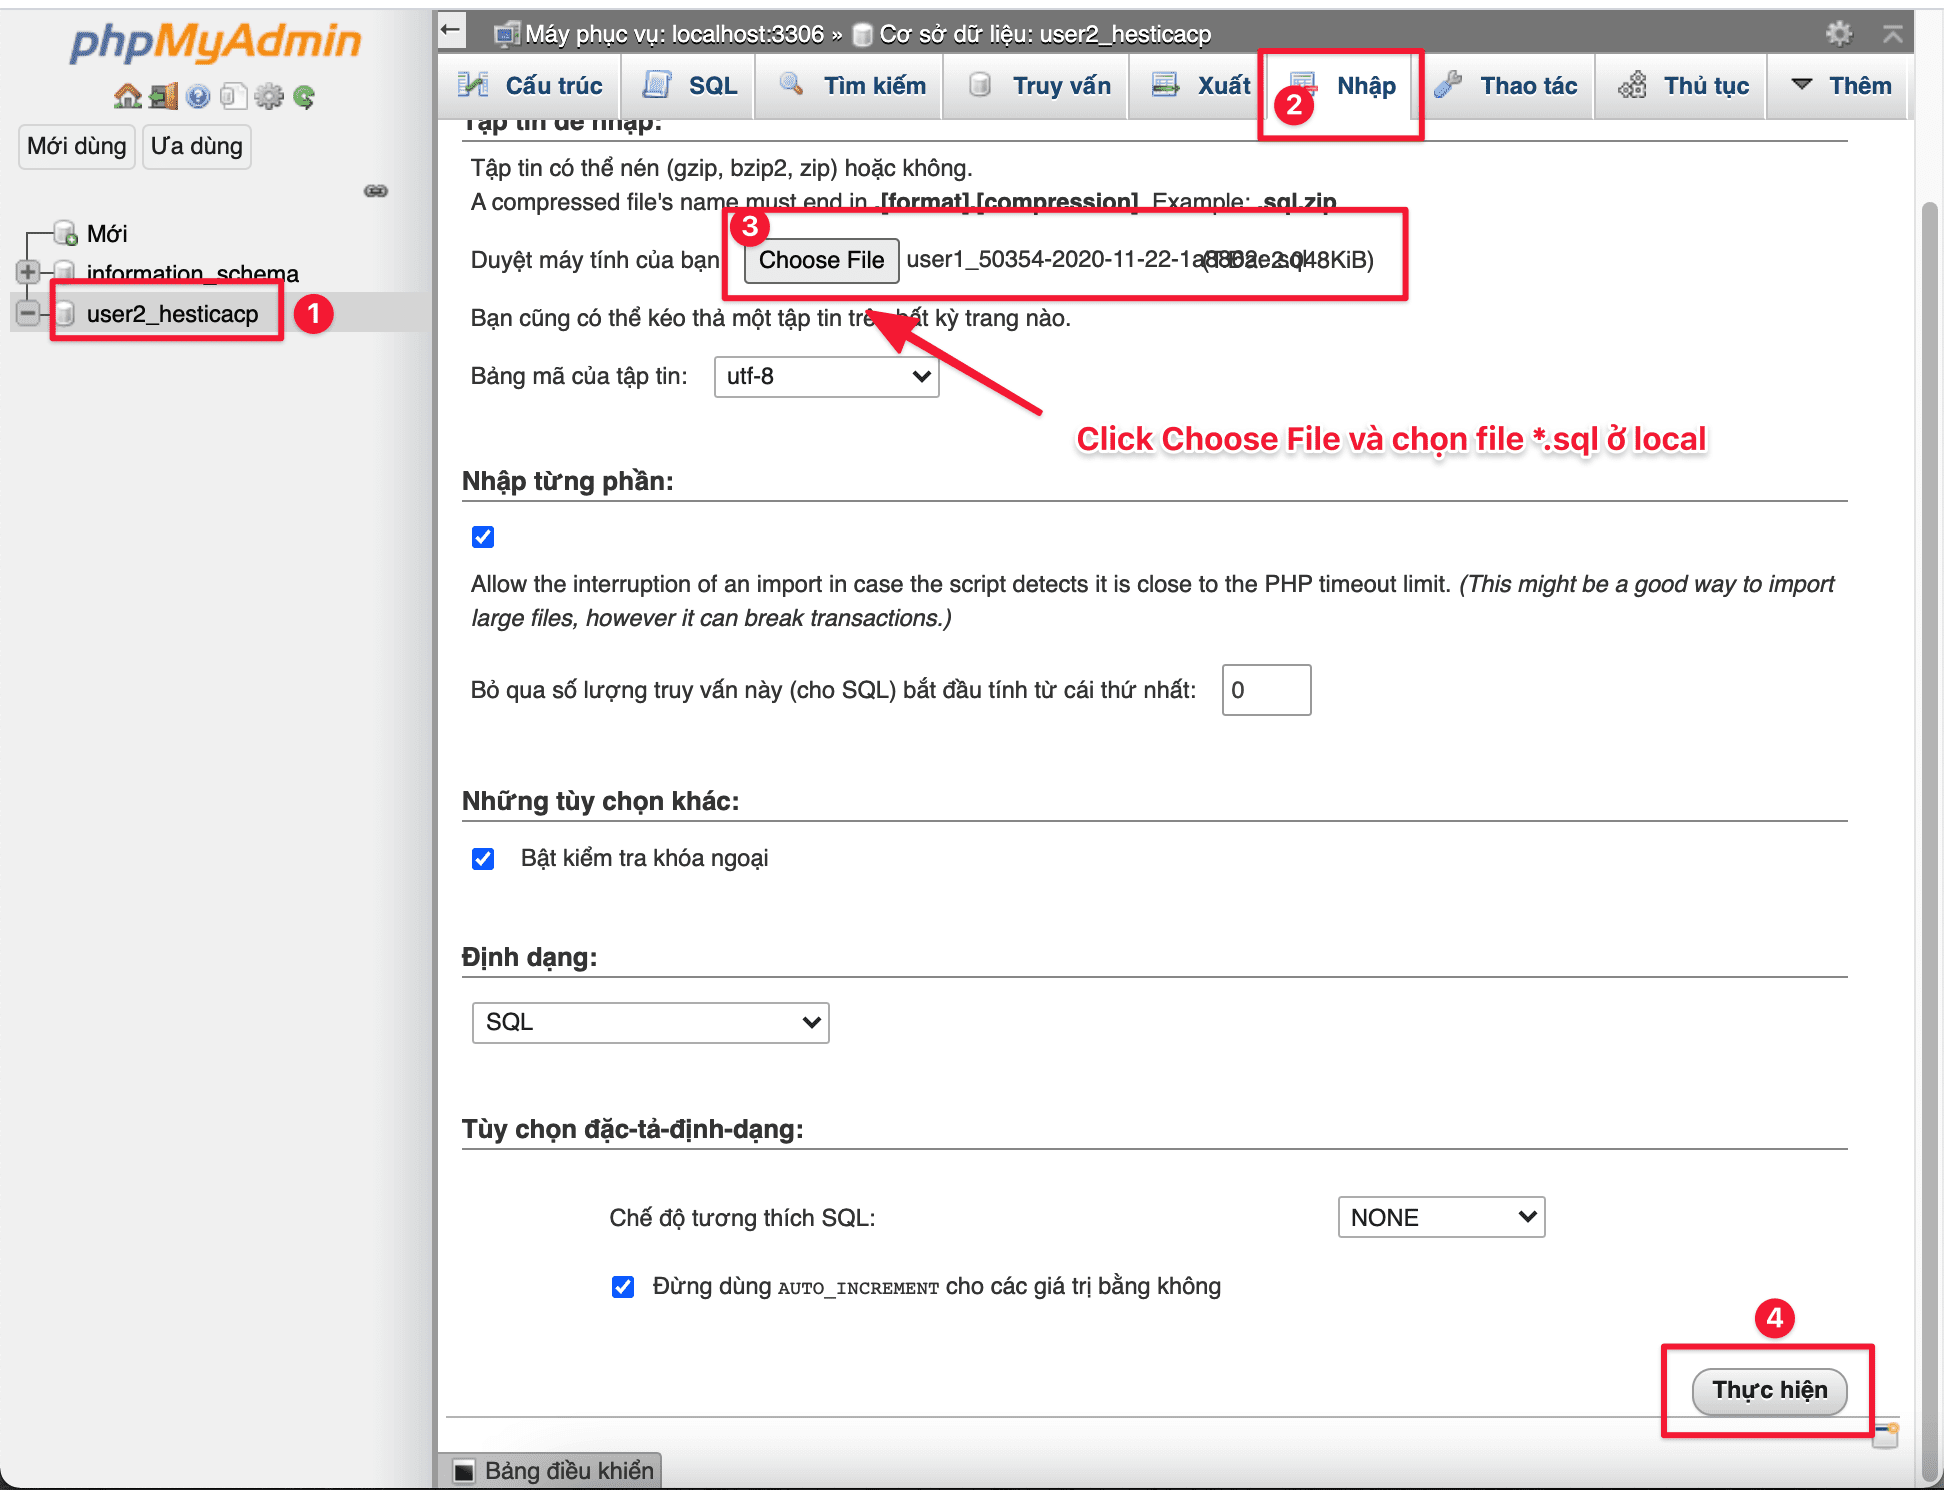Click the Home house icon
Screen dimensions: 1944x1490
[127, 96]
